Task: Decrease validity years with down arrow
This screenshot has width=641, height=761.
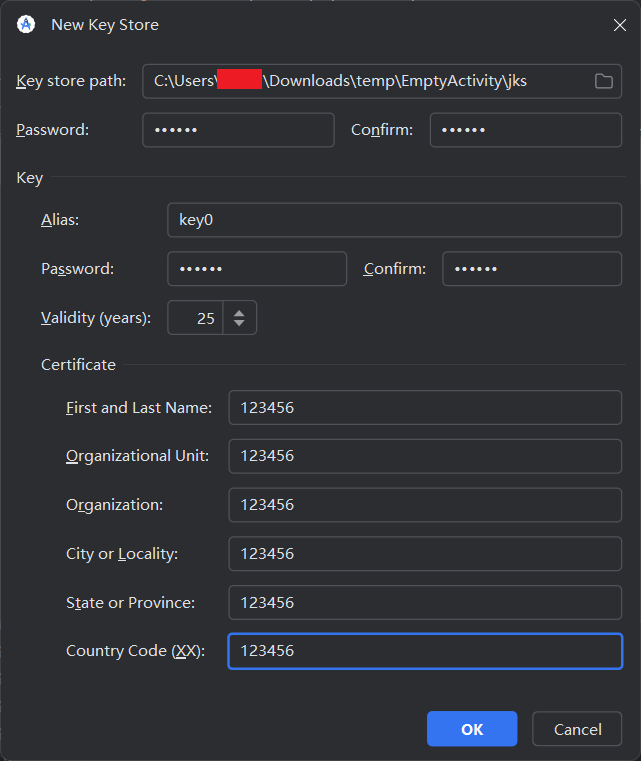Action: (239, 324)
